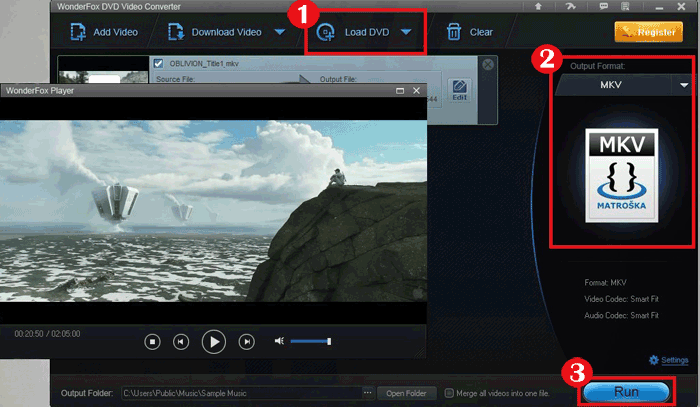Image resolution: width=700 pixels, height=407 pixels.
Task: Open the Edit tool for OBLIVION video
Action: point(459,91)
